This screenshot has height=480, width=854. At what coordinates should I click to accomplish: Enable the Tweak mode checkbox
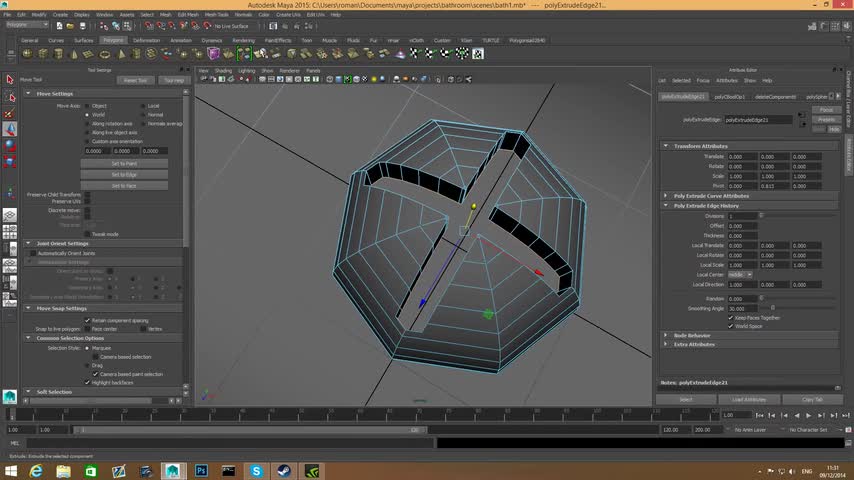tap(87, 234)
